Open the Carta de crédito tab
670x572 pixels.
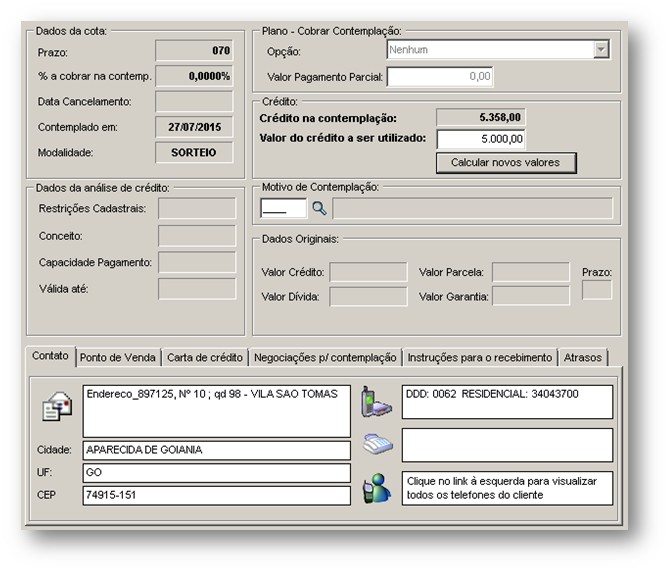coord(205,358)
